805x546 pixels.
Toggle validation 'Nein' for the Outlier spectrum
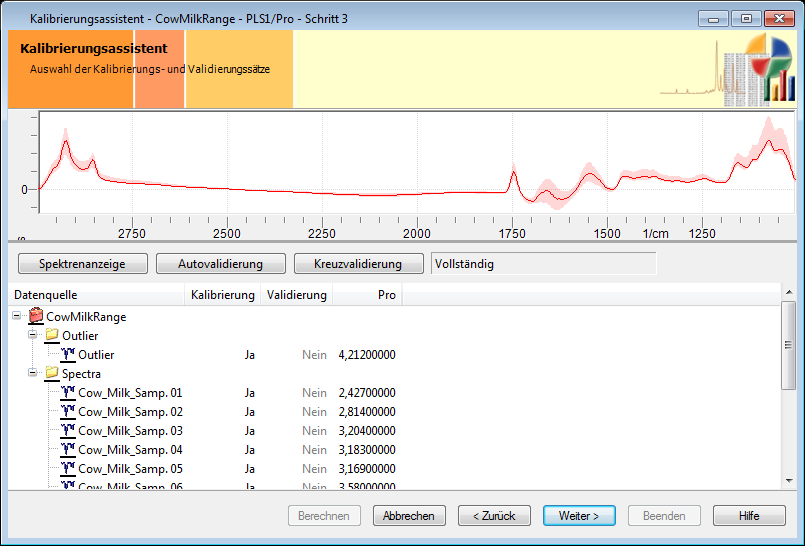point(314,355)
